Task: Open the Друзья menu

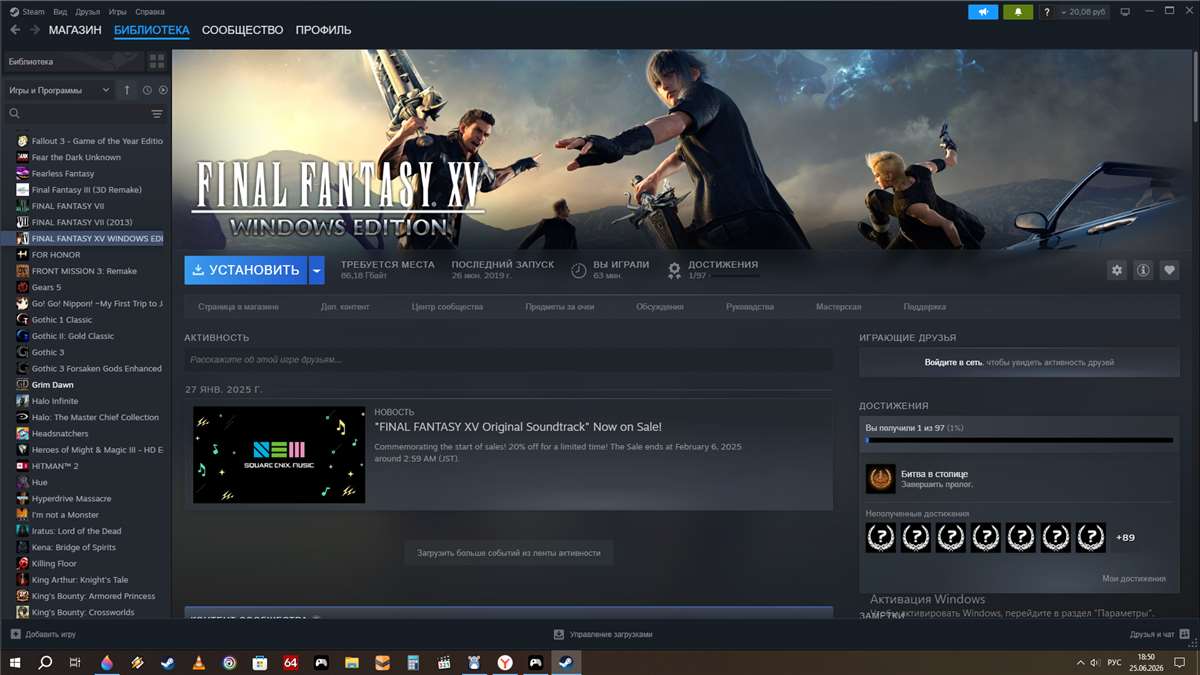Action: 88,12
